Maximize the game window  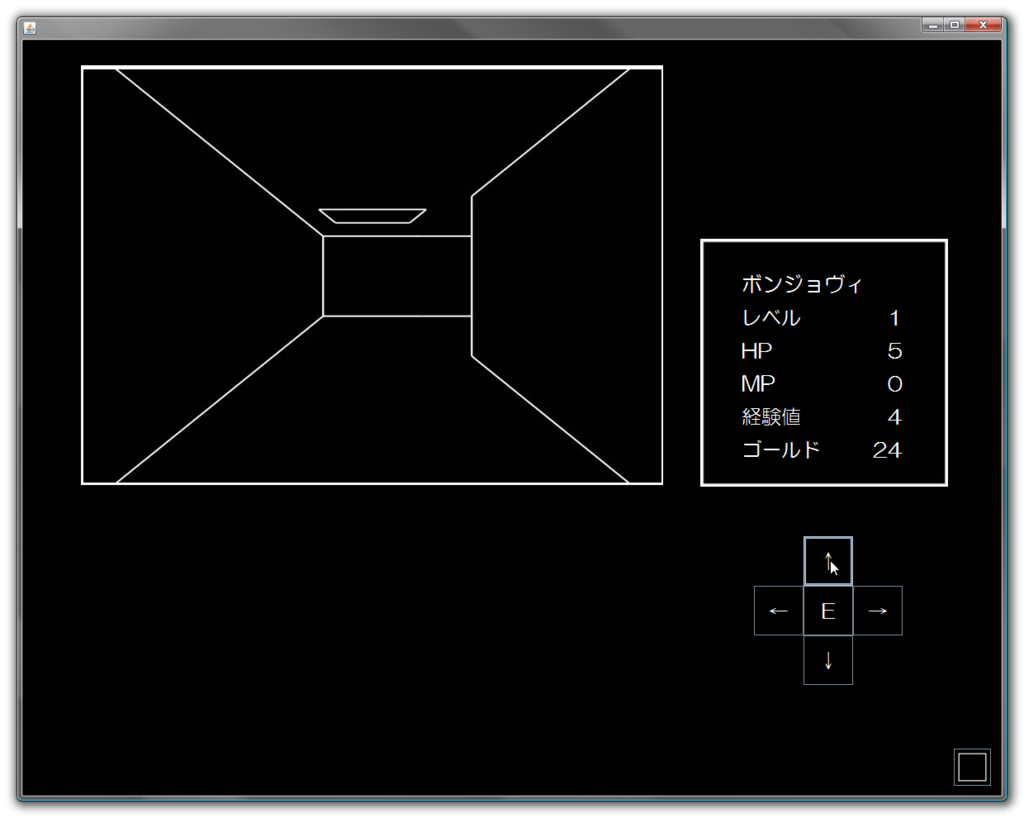pyautogui.click(x=954, y=25)
